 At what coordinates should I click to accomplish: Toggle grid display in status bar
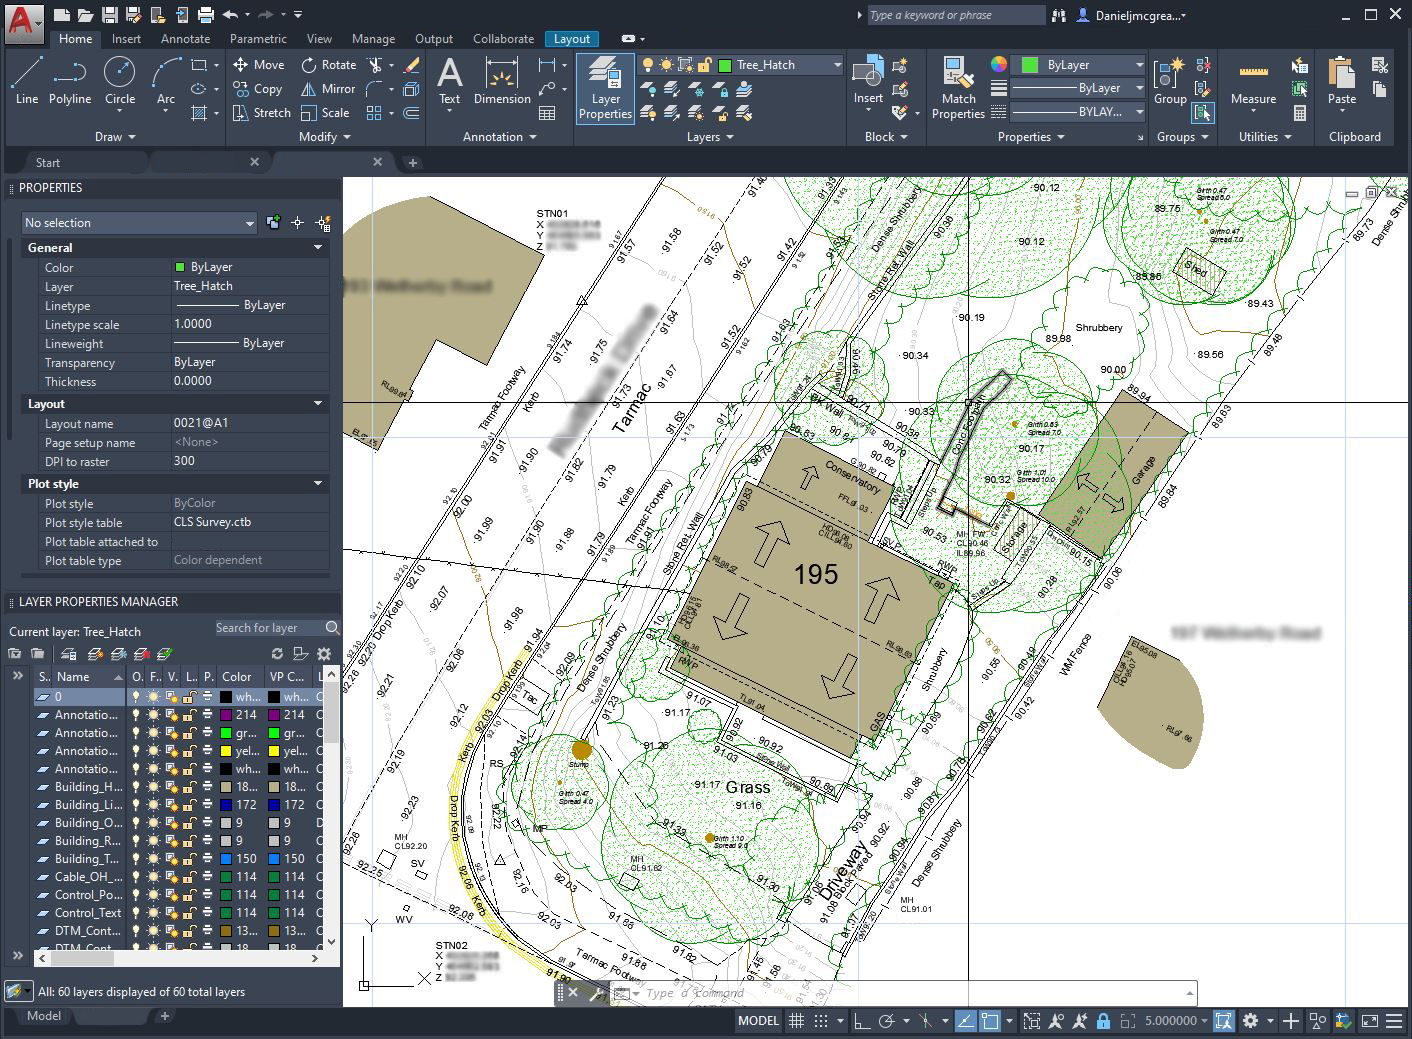[x=797, y=1021]
